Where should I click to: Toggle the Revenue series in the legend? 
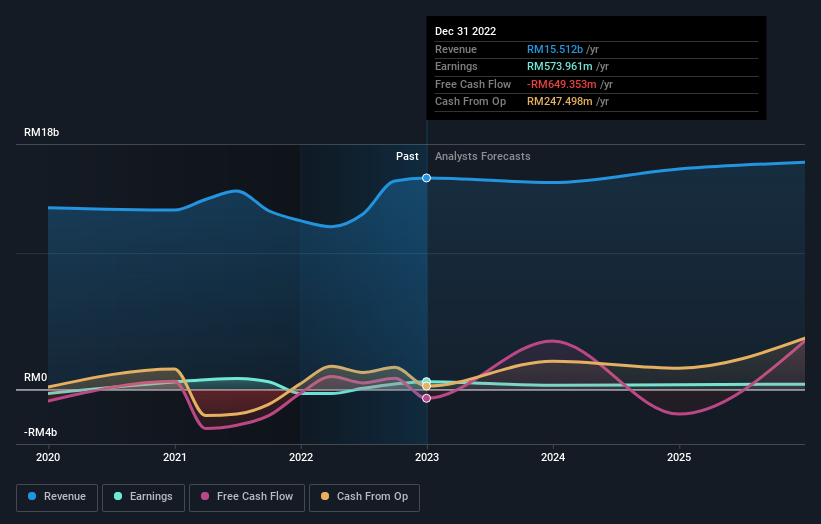point(57,497)
